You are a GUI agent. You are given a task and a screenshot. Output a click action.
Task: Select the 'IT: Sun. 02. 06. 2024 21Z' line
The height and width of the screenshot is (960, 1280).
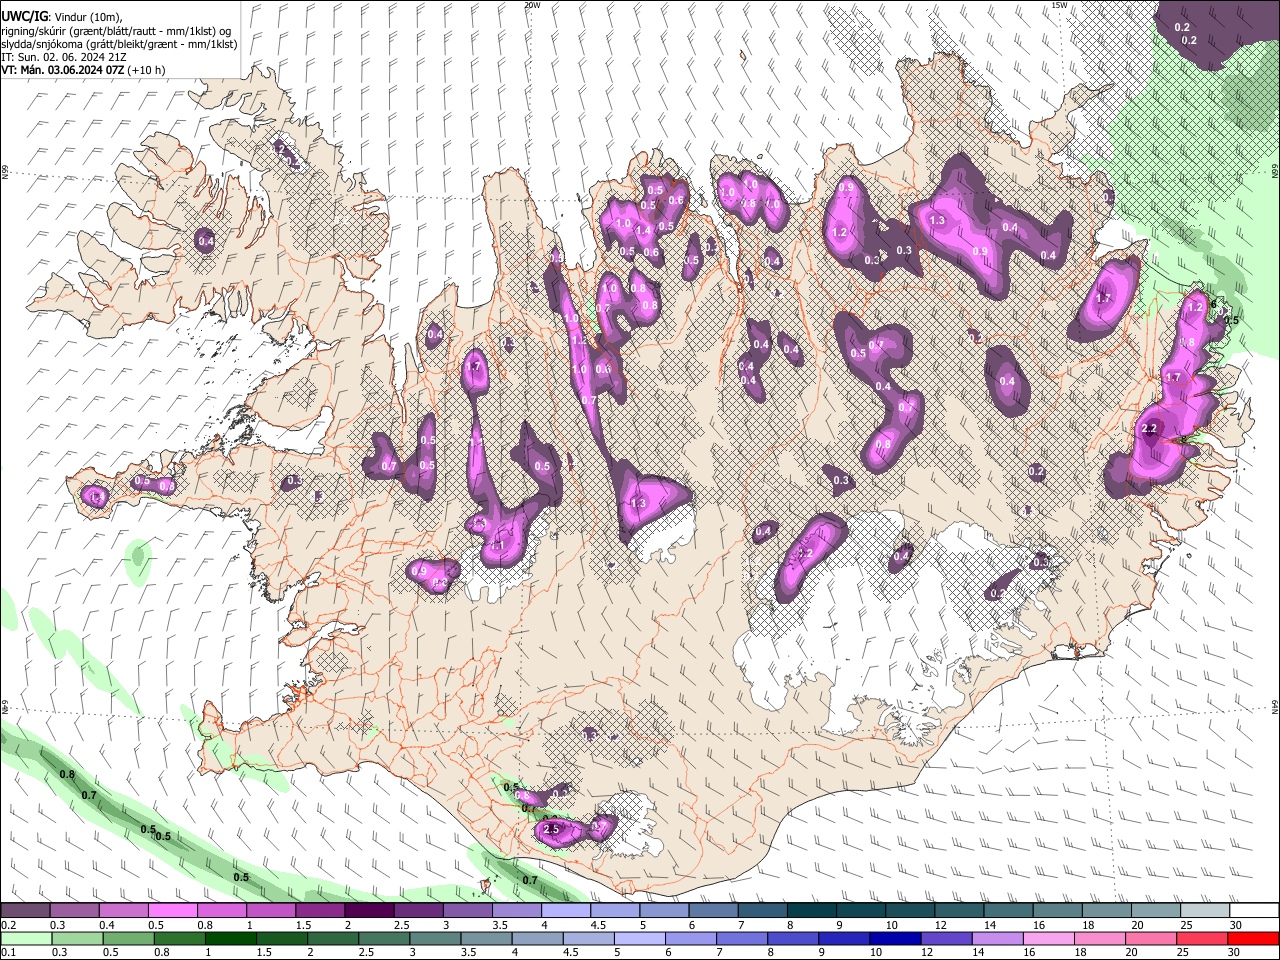point(63,57)
